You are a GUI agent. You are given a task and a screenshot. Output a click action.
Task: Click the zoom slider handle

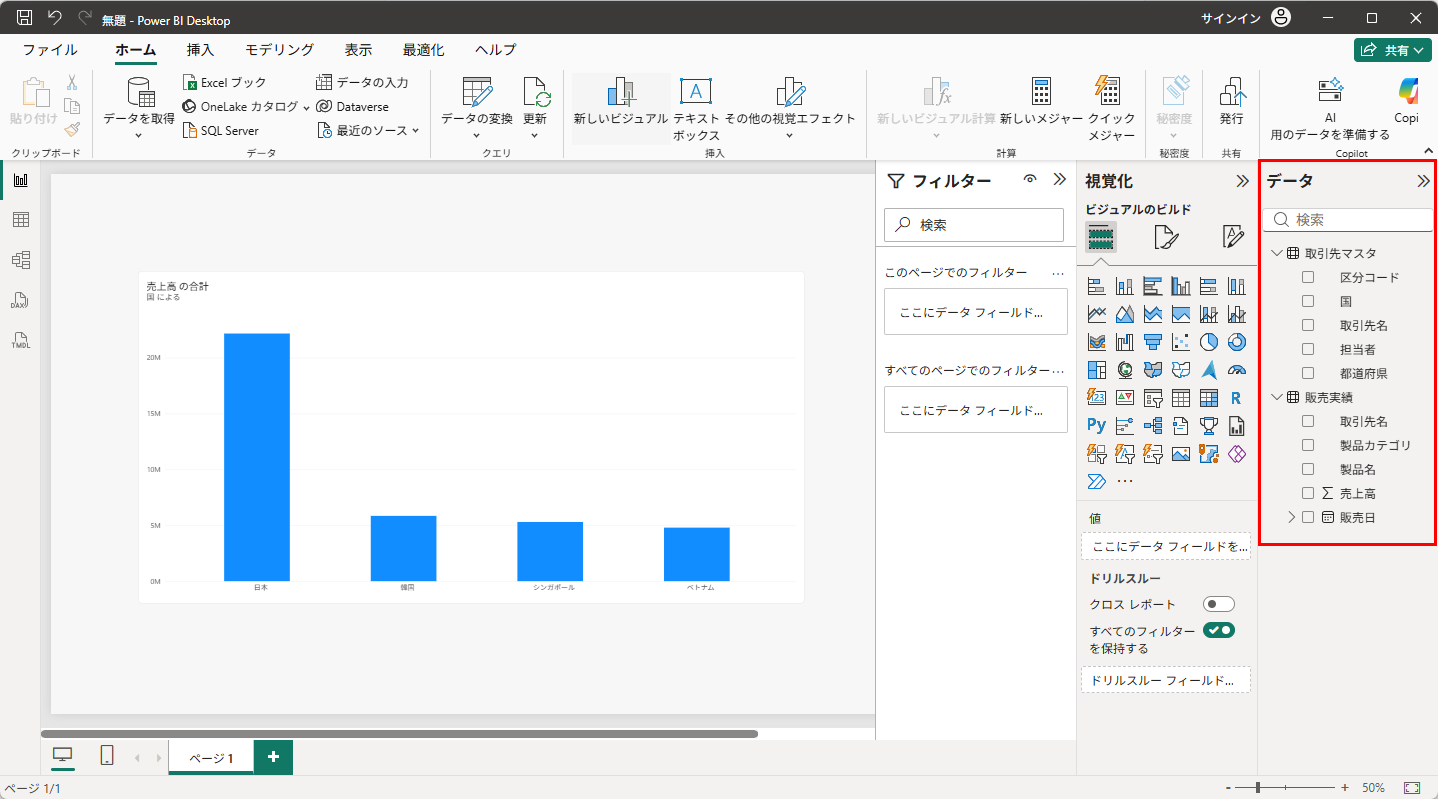tap(1258, 788)
